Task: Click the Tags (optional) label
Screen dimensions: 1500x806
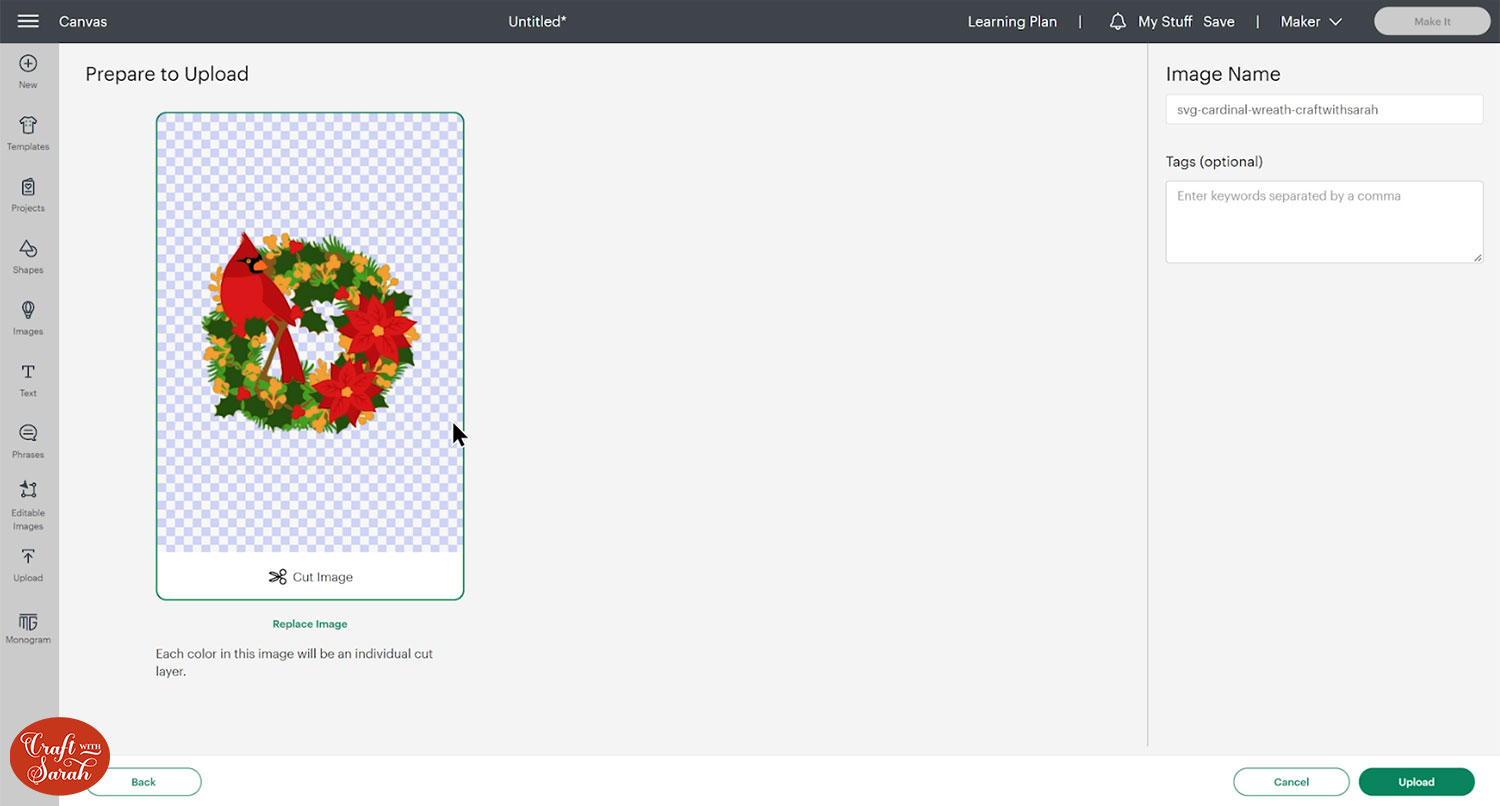Action: click(1214, 161)
